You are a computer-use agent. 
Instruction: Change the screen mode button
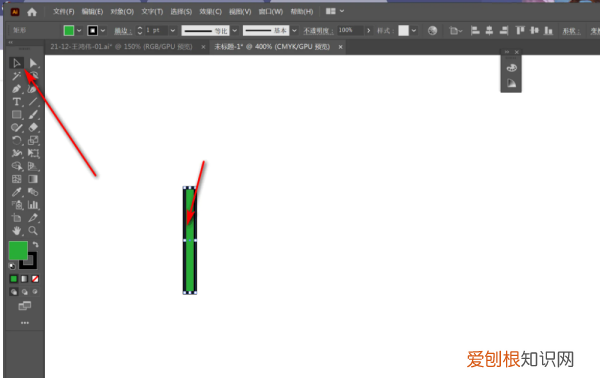24,306
